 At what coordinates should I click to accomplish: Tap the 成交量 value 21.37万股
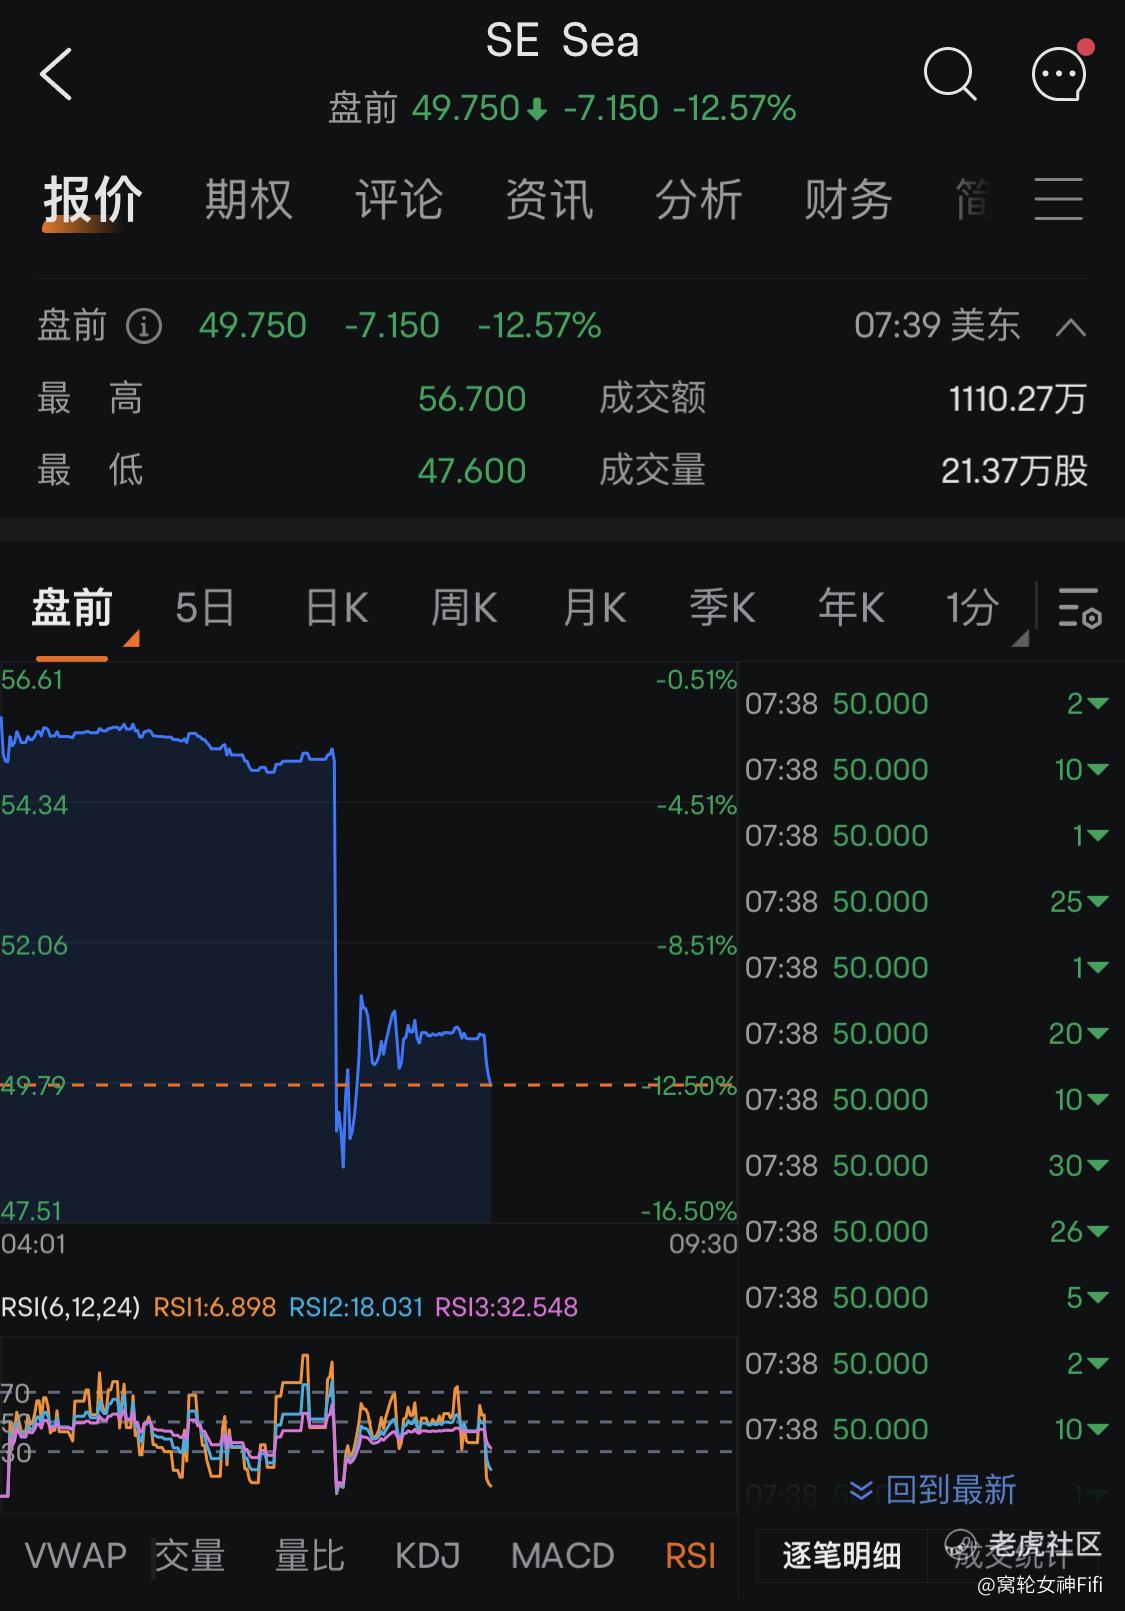pos(1014,471)
